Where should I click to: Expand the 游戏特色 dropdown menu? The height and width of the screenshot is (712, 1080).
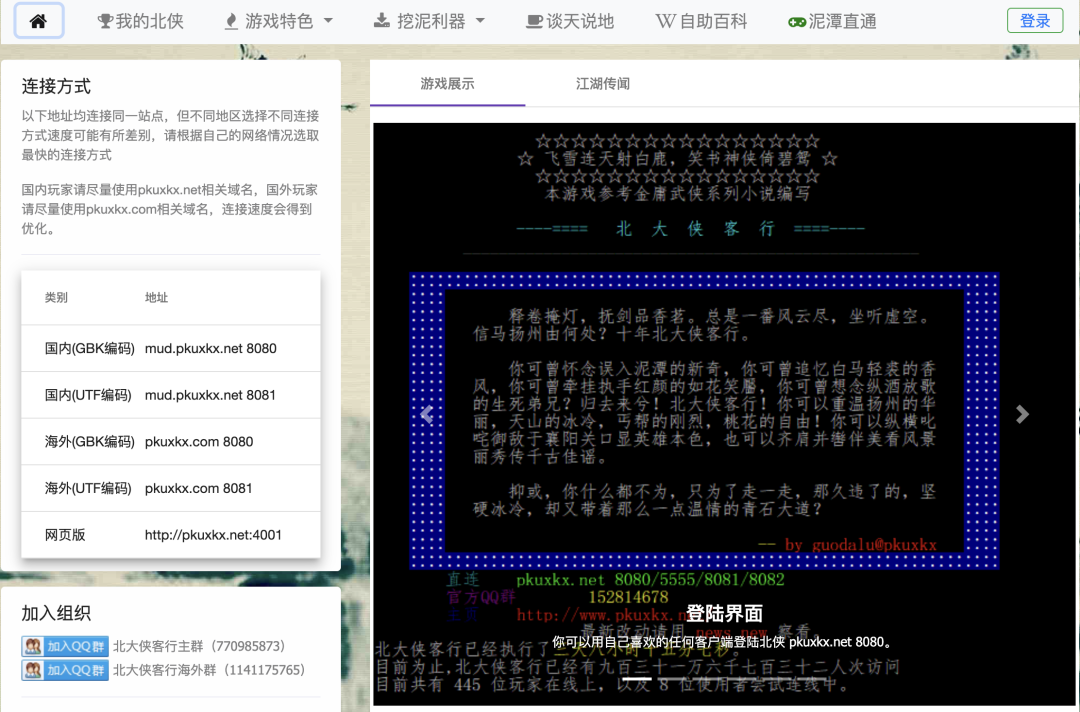pyautogui.click(x=276, y=21)
